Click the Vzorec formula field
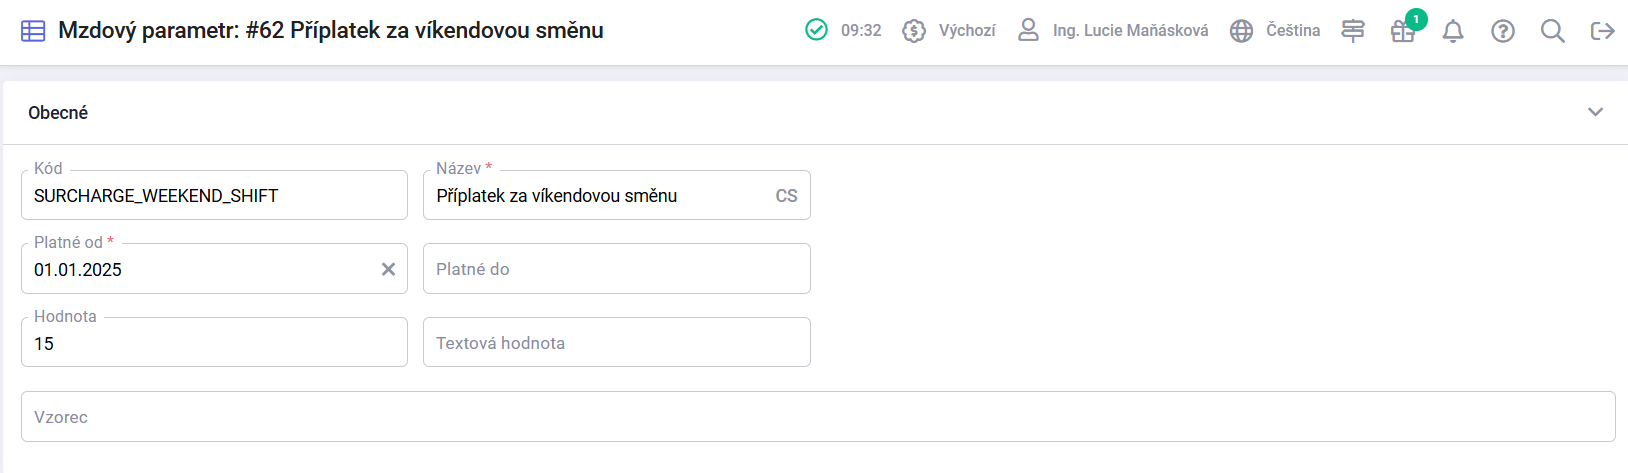 point(818,417)
